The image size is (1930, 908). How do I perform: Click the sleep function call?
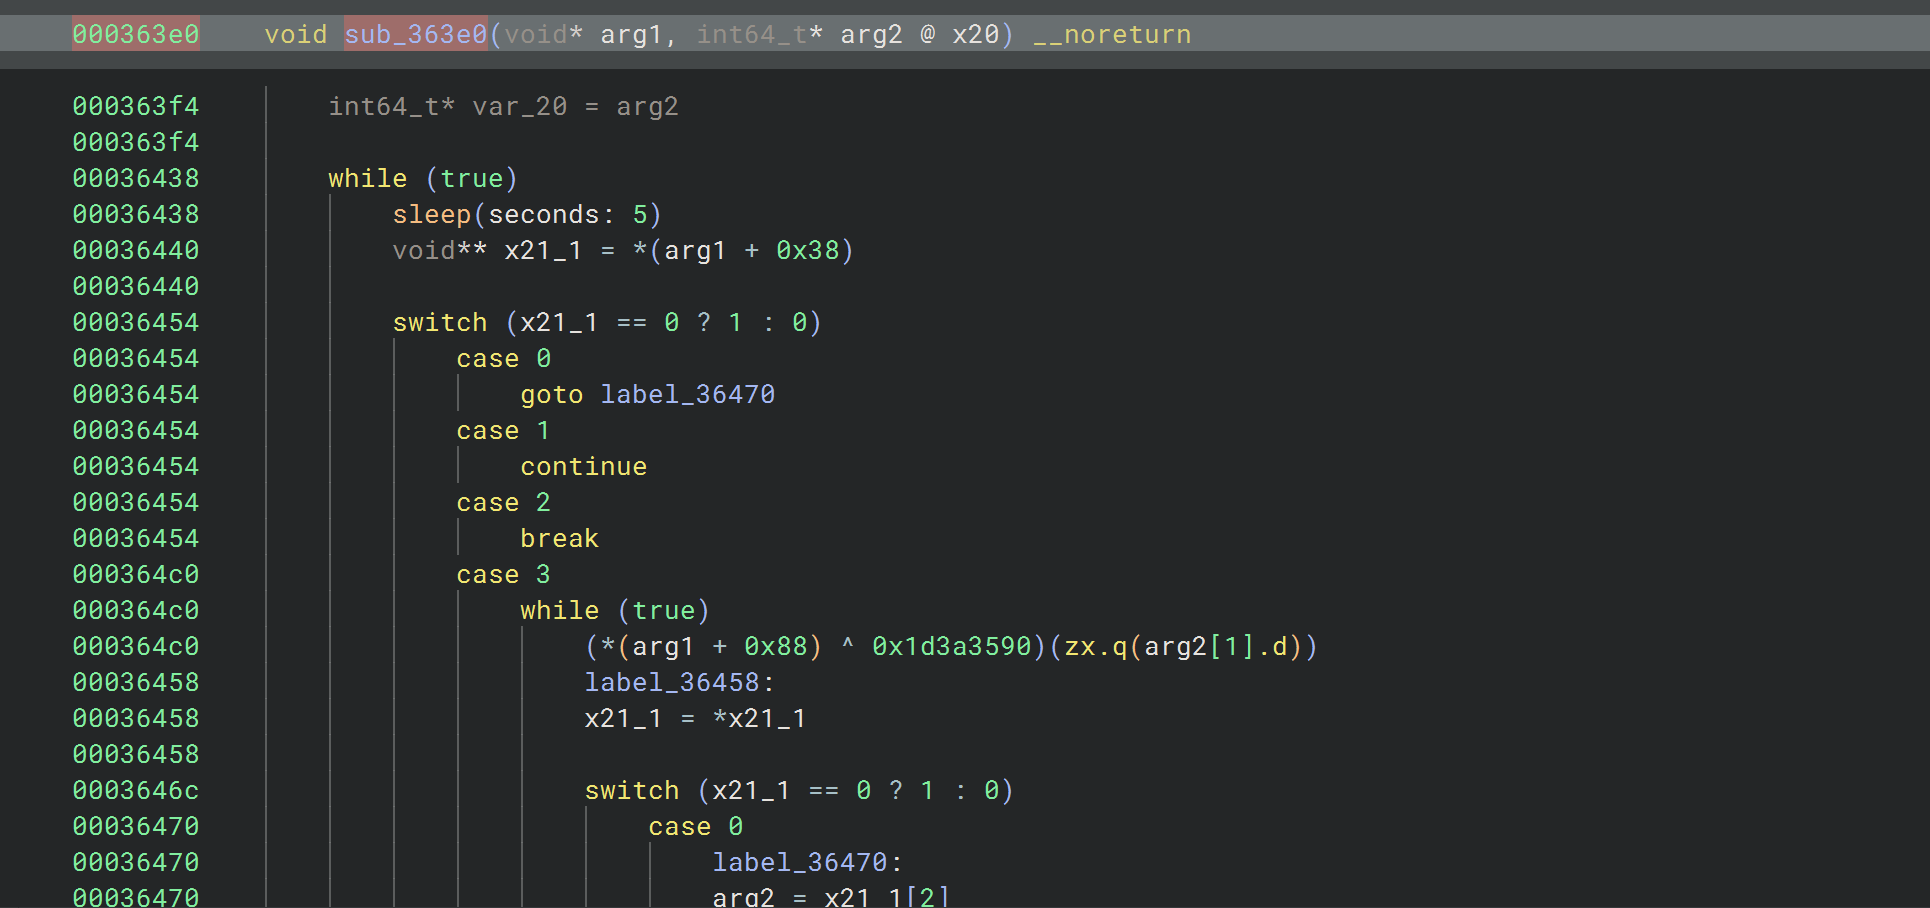(431, 214)
